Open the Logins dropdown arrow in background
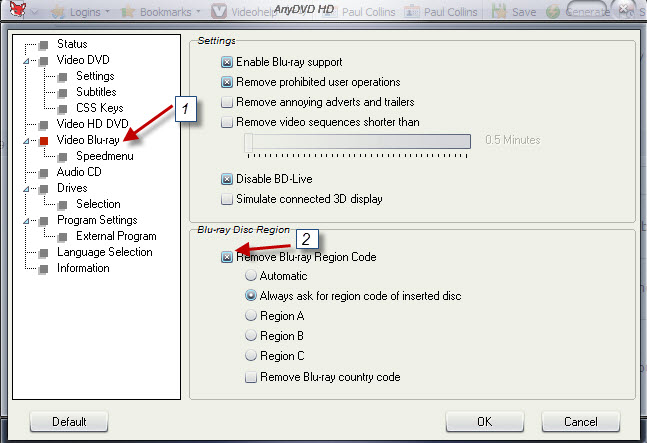 [x=107, y=12]
